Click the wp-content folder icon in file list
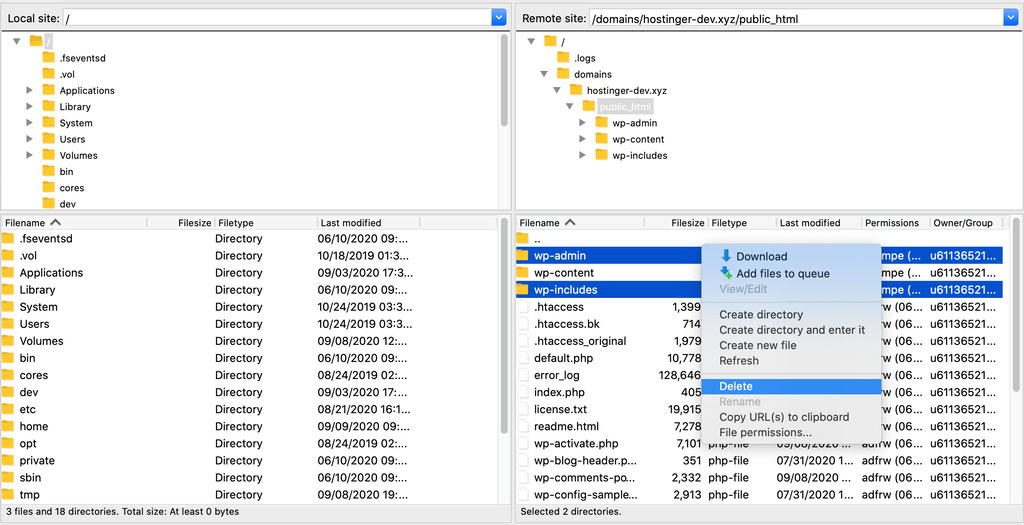Image resolution: width=1024 pixels, height=525 pixels. tap(522, 273)
